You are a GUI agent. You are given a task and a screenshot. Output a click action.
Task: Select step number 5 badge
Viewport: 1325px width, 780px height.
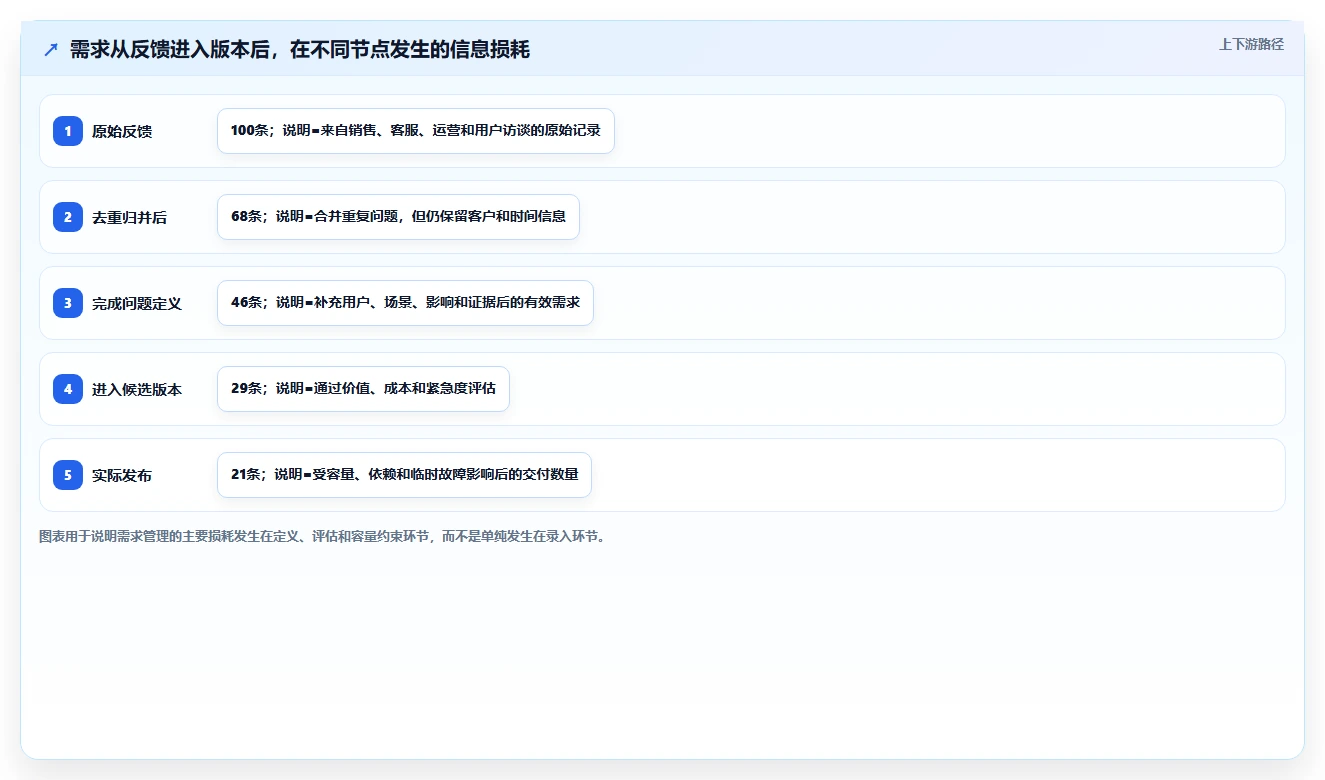(68, 475)
